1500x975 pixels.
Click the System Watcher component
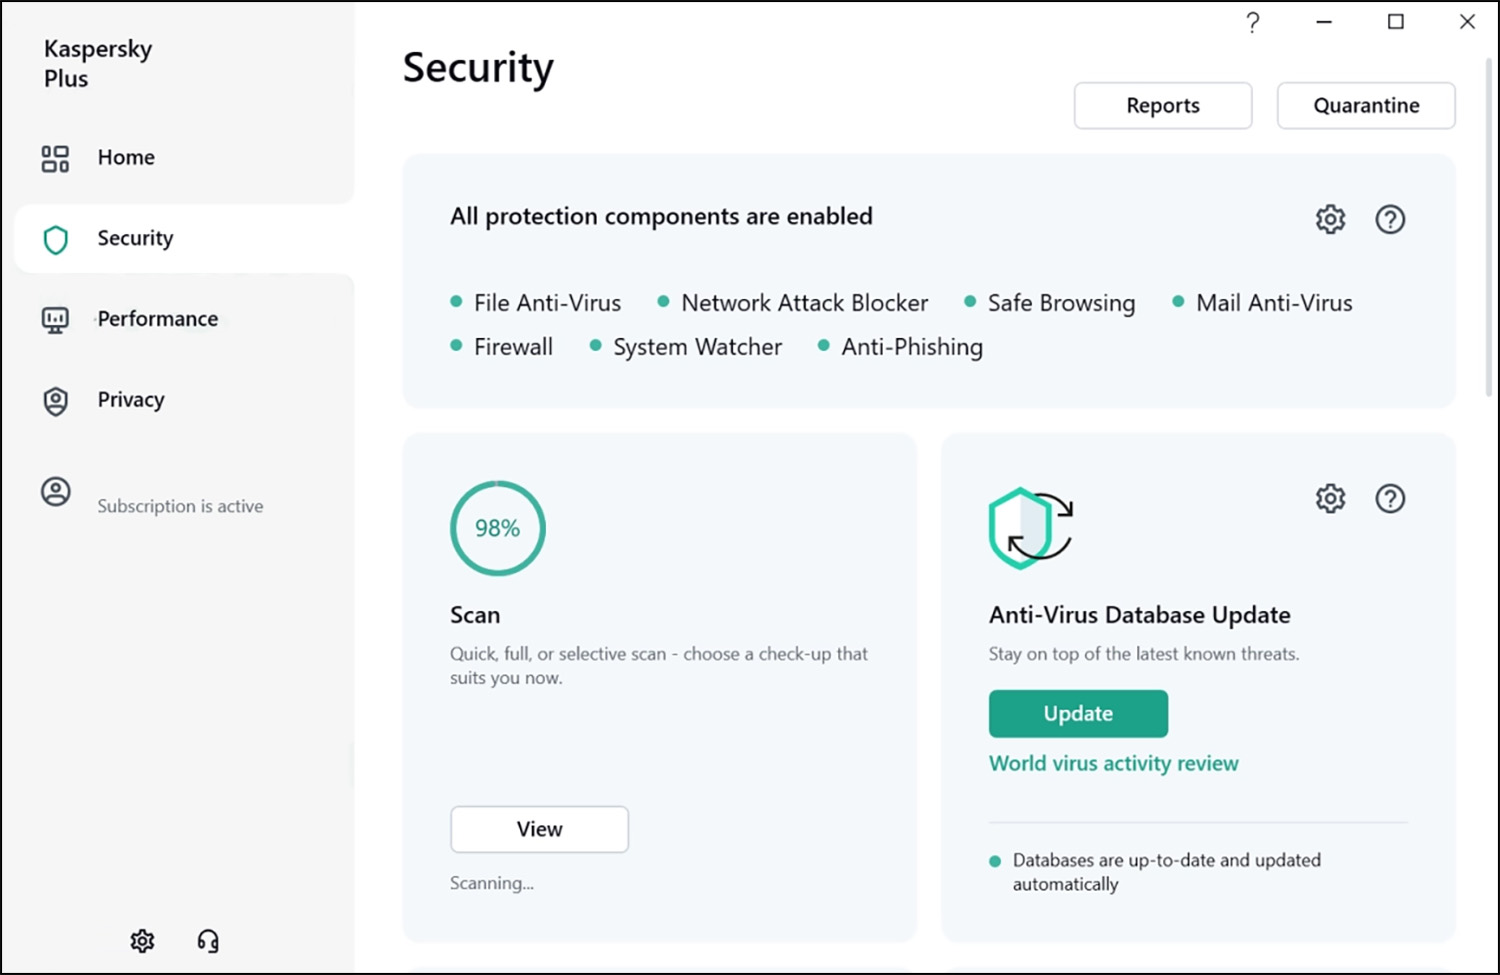pos(697,347)
